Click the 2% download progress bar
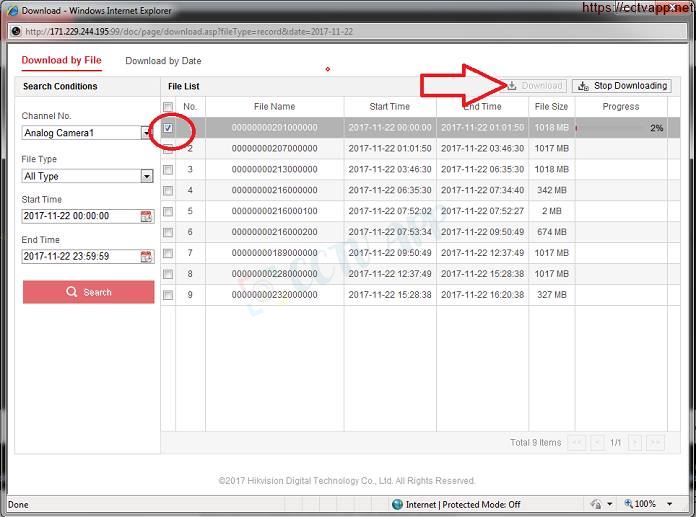The width and height of the screenshot is (696, 517). pyautogui.click(x=620, y=128)
